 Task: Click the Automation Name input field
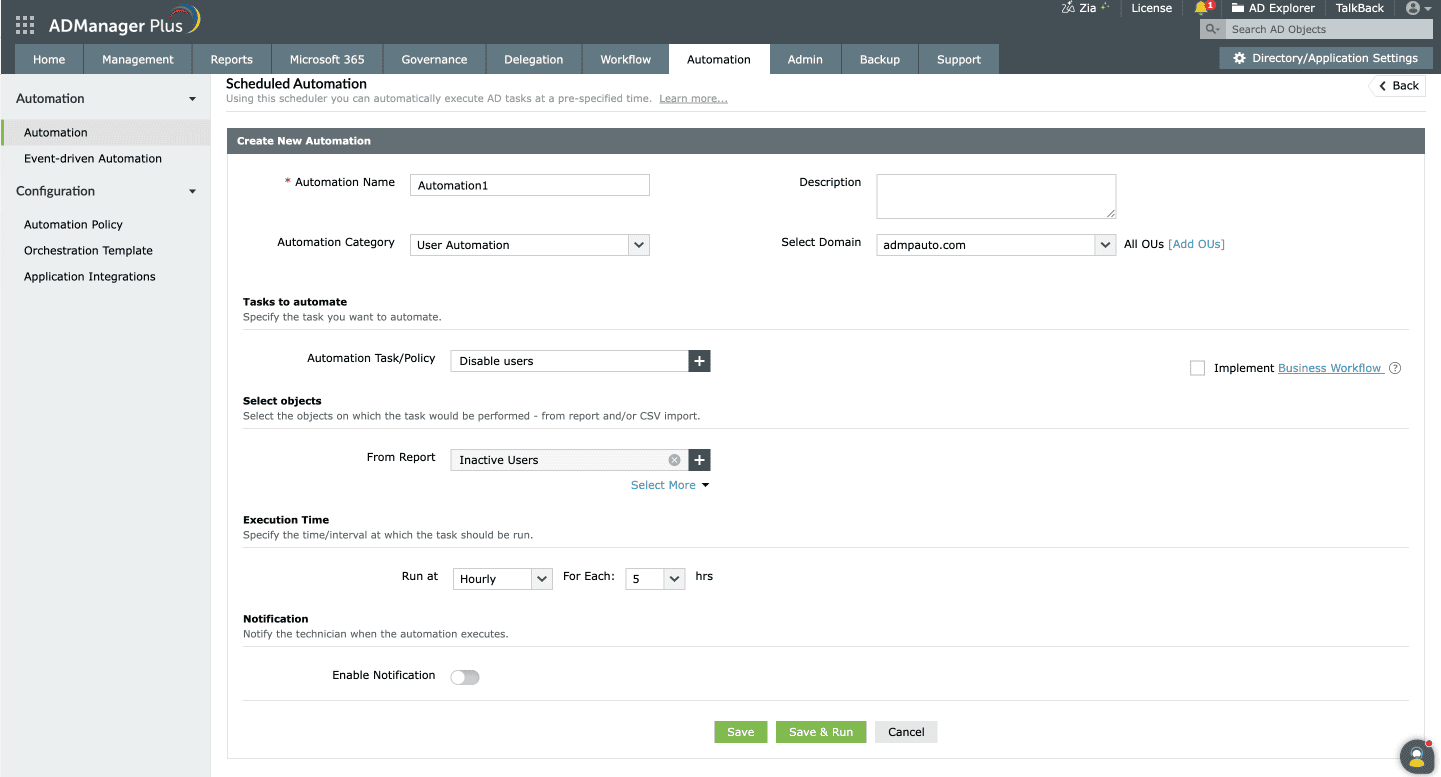click(530, 185)
